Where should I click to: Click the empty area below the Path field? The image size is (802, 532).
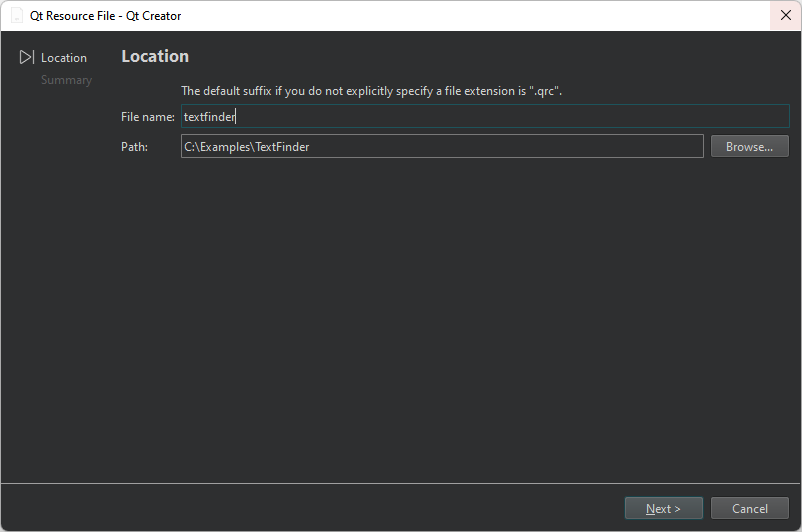coord(450,300)
